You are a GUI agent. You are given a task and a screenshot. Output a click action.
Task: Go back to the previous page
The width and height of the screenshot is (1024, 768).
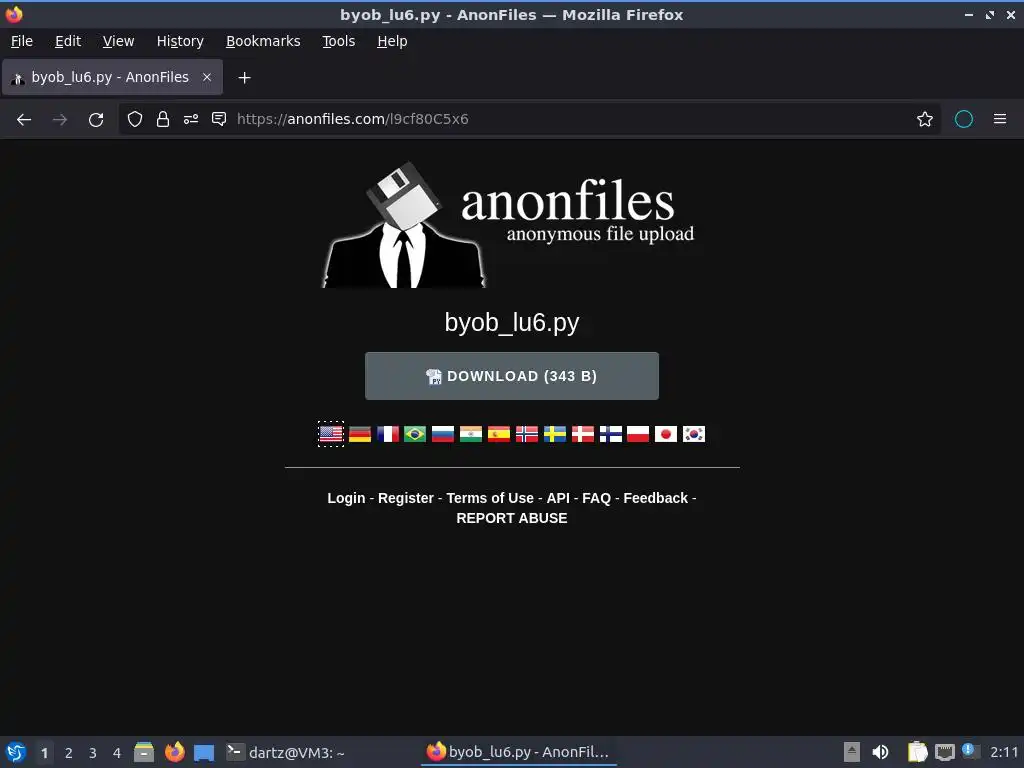(24, 120)
